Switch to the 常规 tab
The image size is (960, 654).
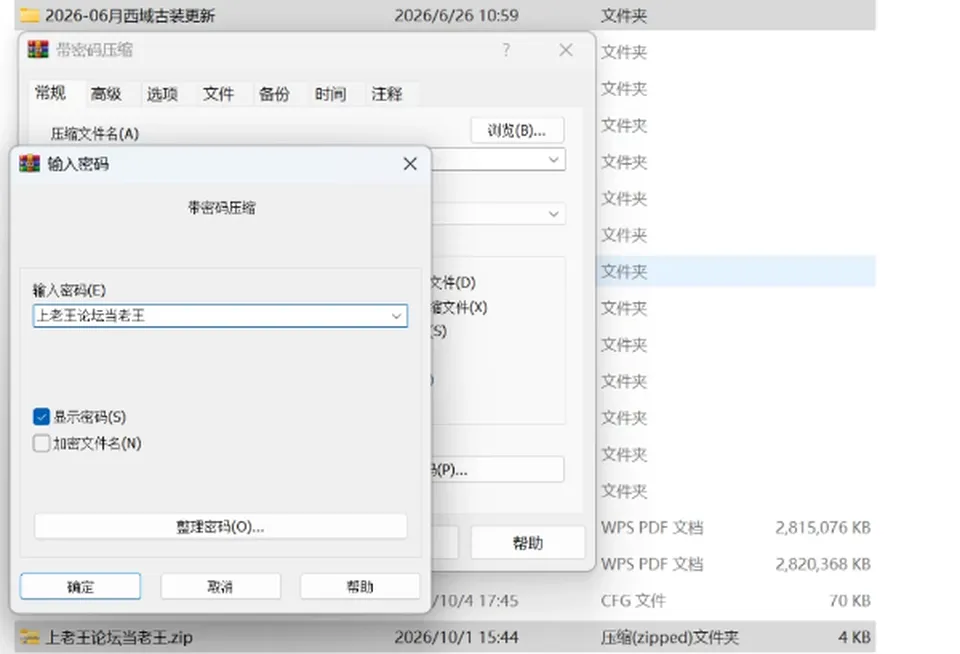[50, 93]
